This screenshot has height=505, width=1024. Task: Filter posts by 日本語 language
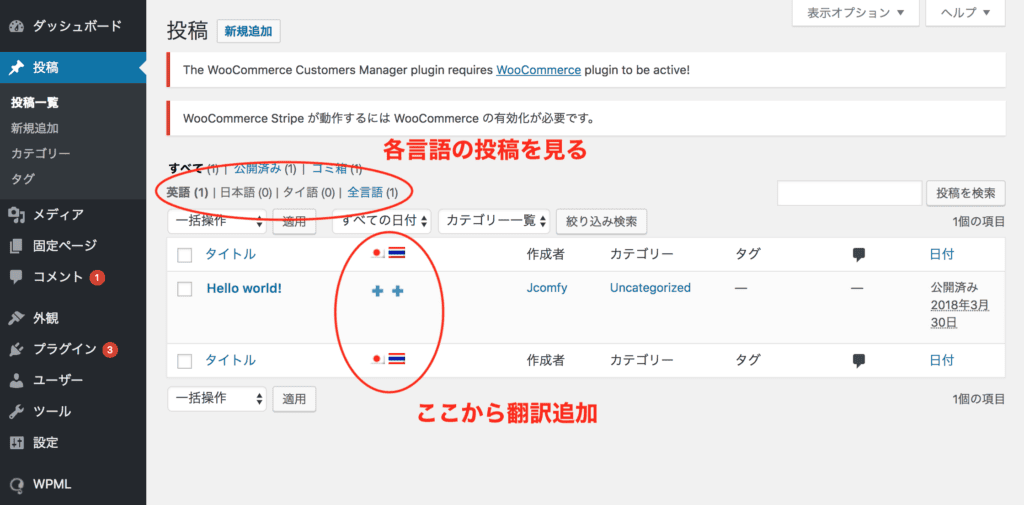click(x=238, y=192)
